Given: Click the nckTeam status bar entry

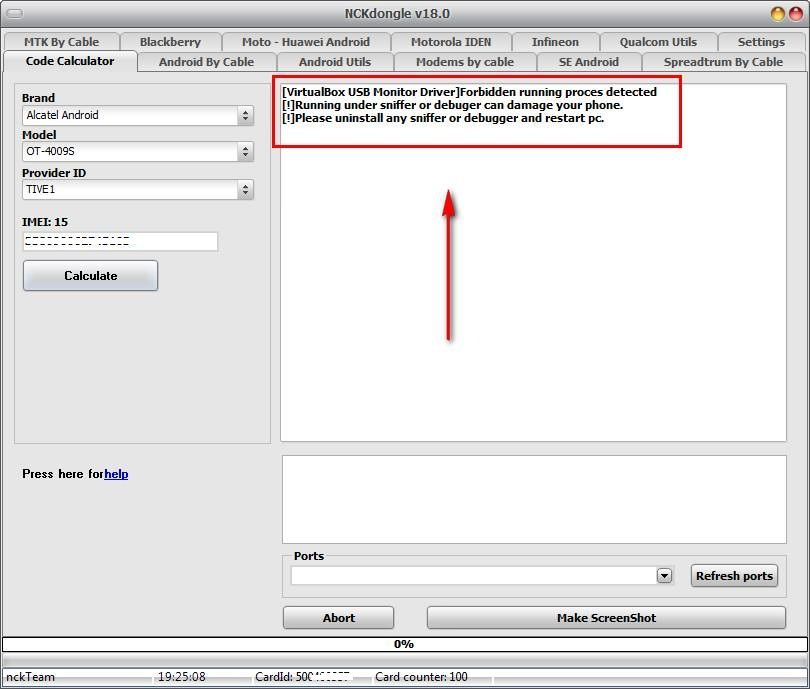Looking at the screenshot, I should click(30, 677).
